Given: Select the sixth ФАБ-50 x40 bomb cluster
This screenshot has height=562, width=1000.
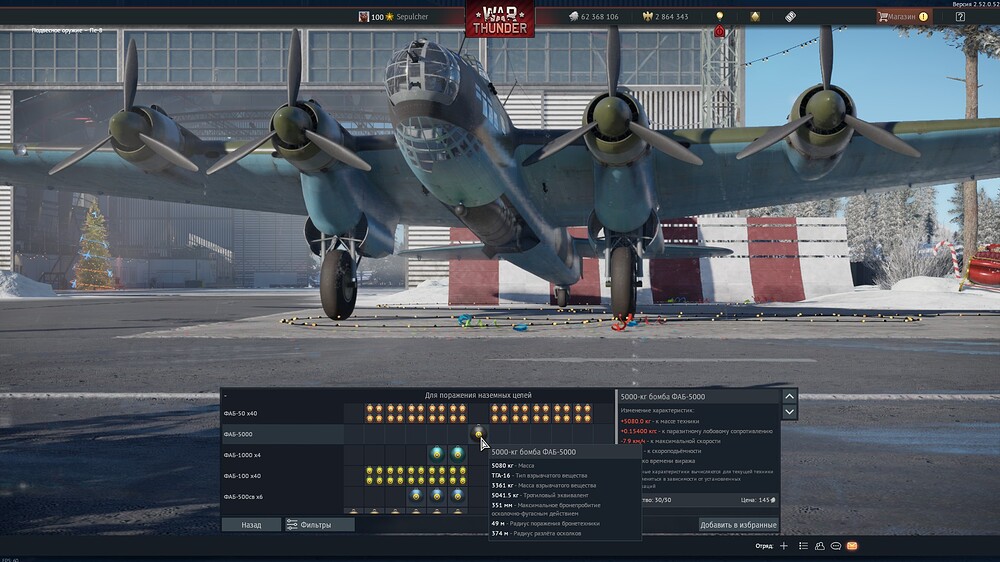Looking at the screenshot, I should [x=499, y=413].
